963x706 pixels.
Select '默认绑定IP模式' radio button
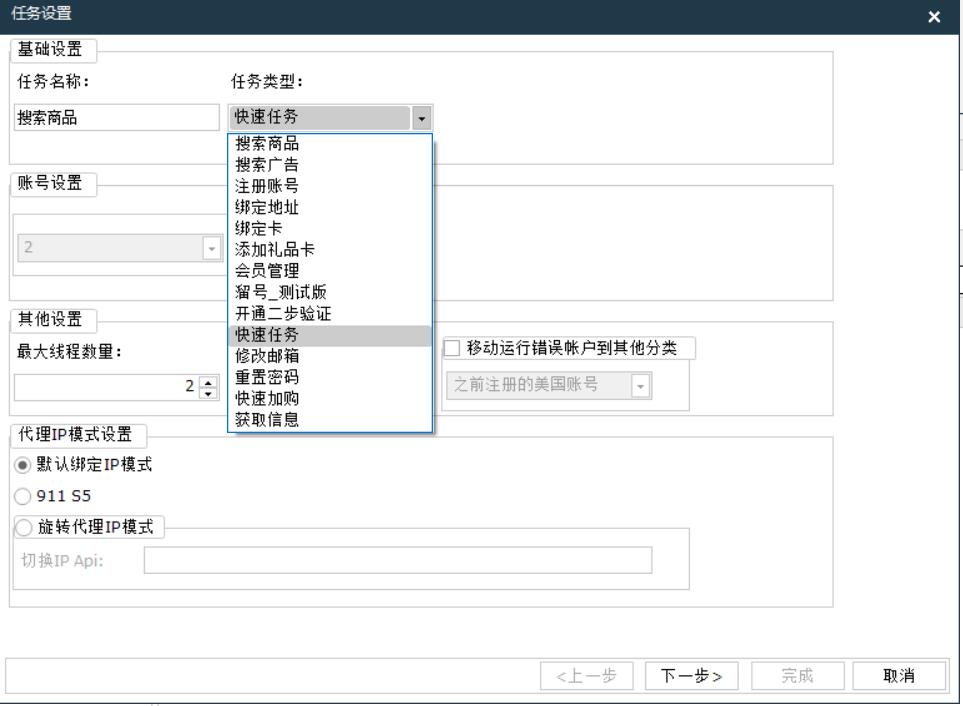[x=21, y=465]
